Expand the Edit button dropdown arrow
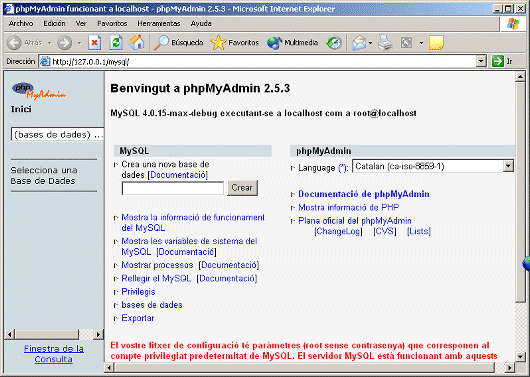This screenshot has width=530, height=377. pos(421,43)
